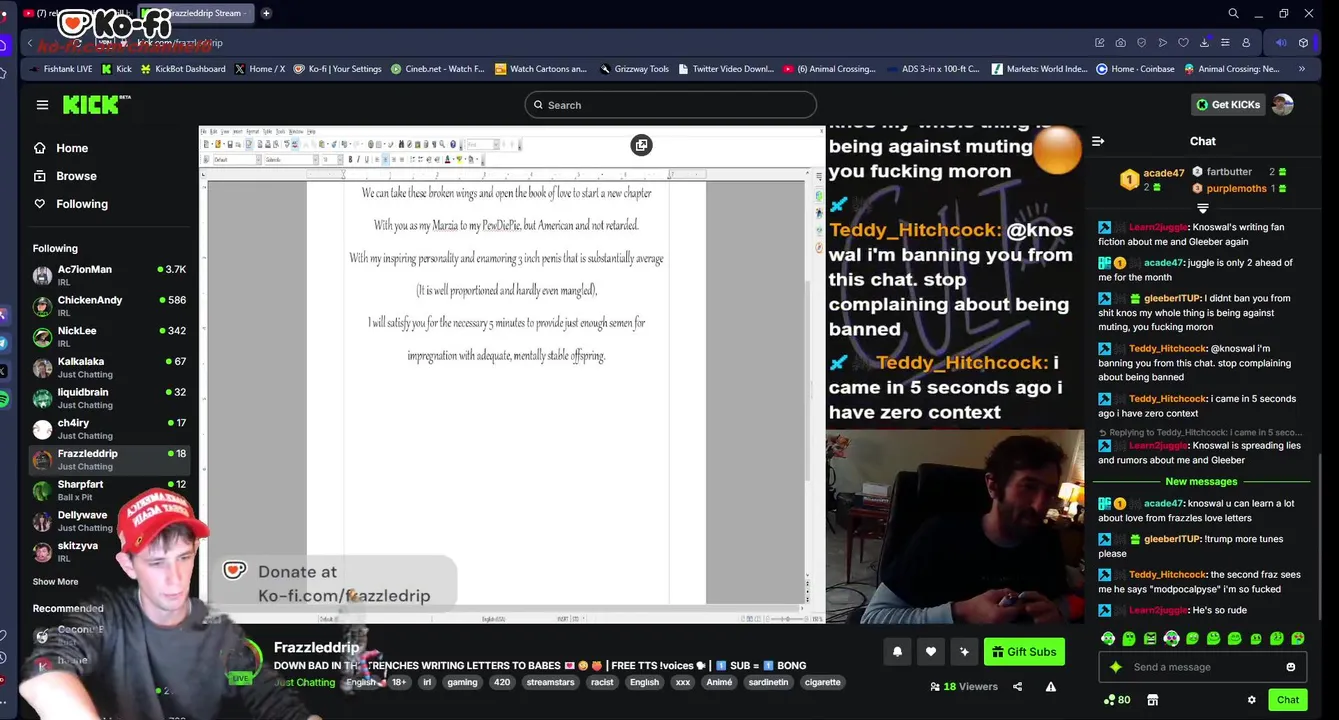The height and width of the screenshot is (720, 1339).
Task: Open the Home - Coinbase bookmark
Action: click(x=1135, y=69)
